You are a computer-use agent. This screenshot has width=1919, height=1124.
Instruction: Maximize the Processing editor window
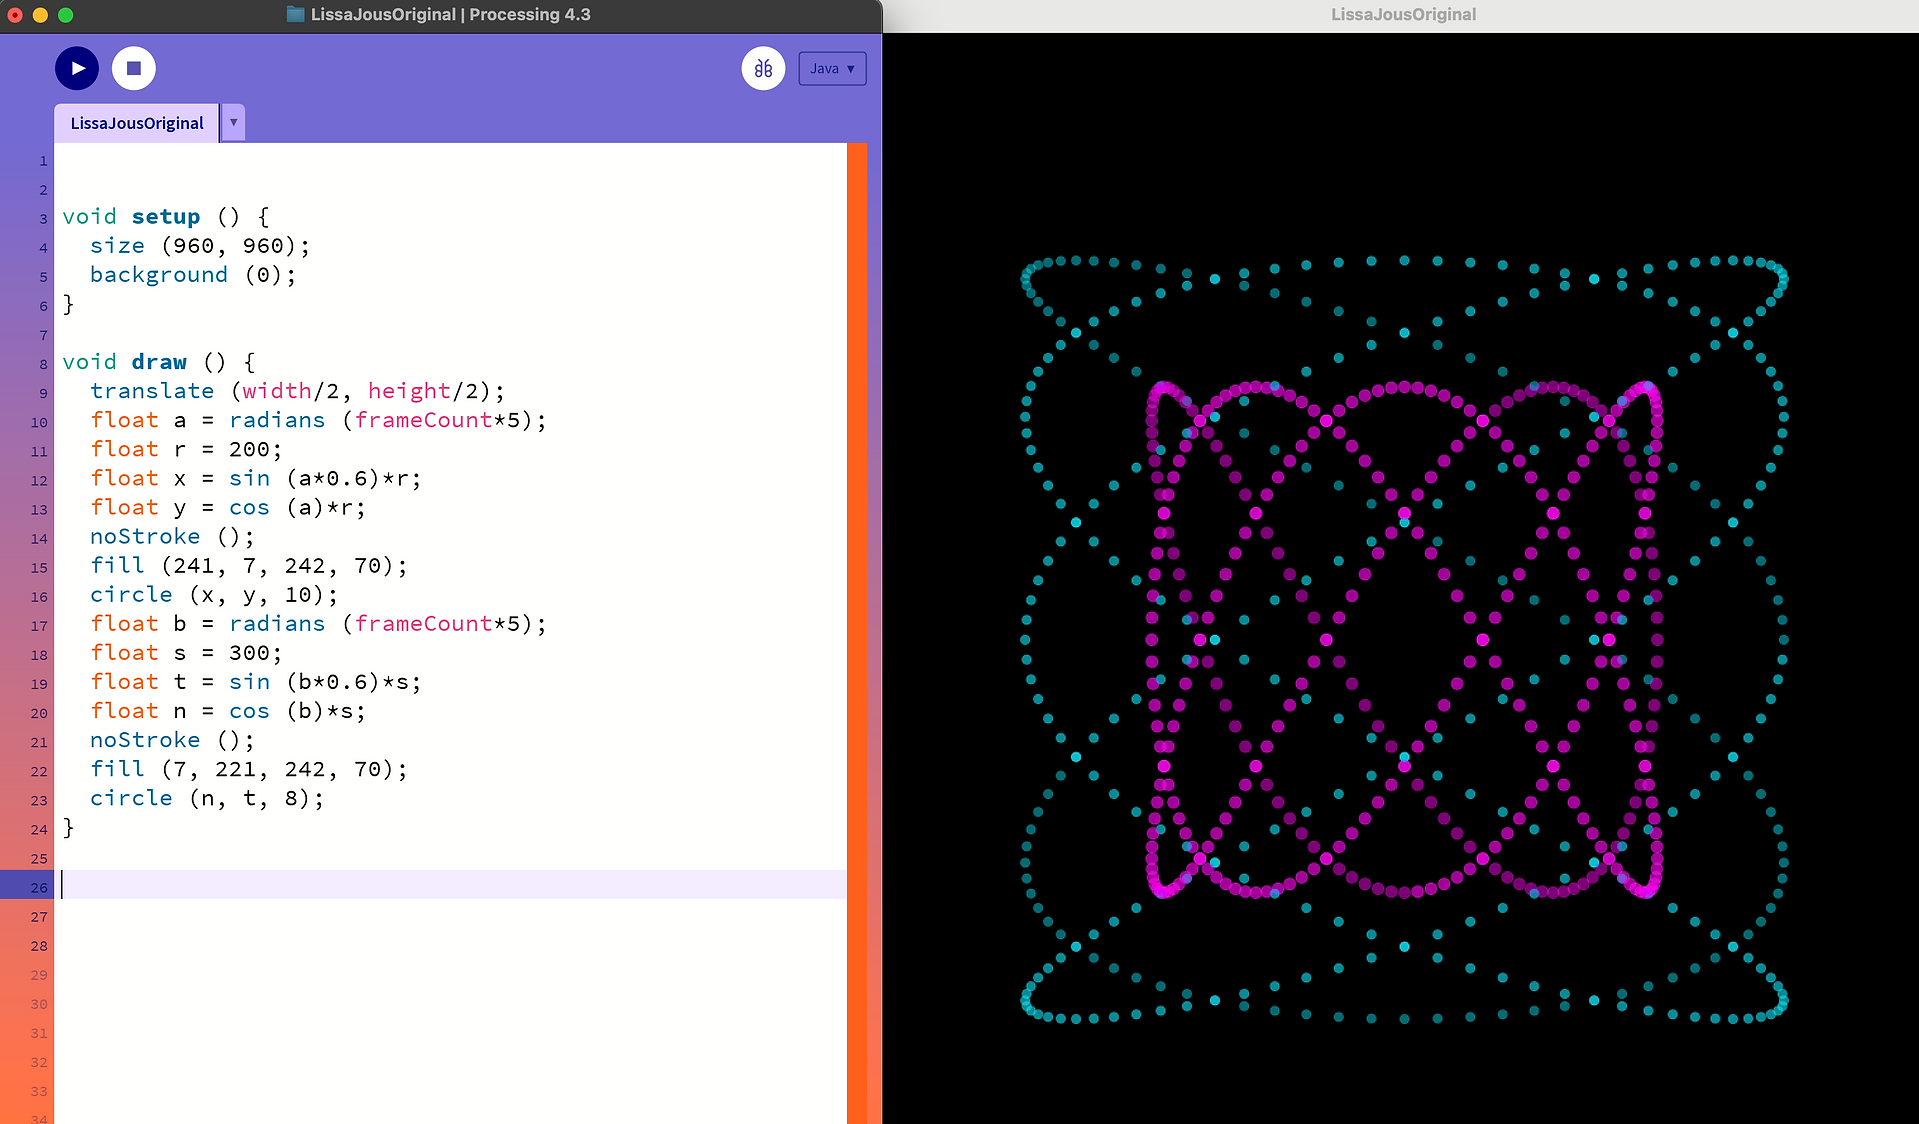[66, 15]
